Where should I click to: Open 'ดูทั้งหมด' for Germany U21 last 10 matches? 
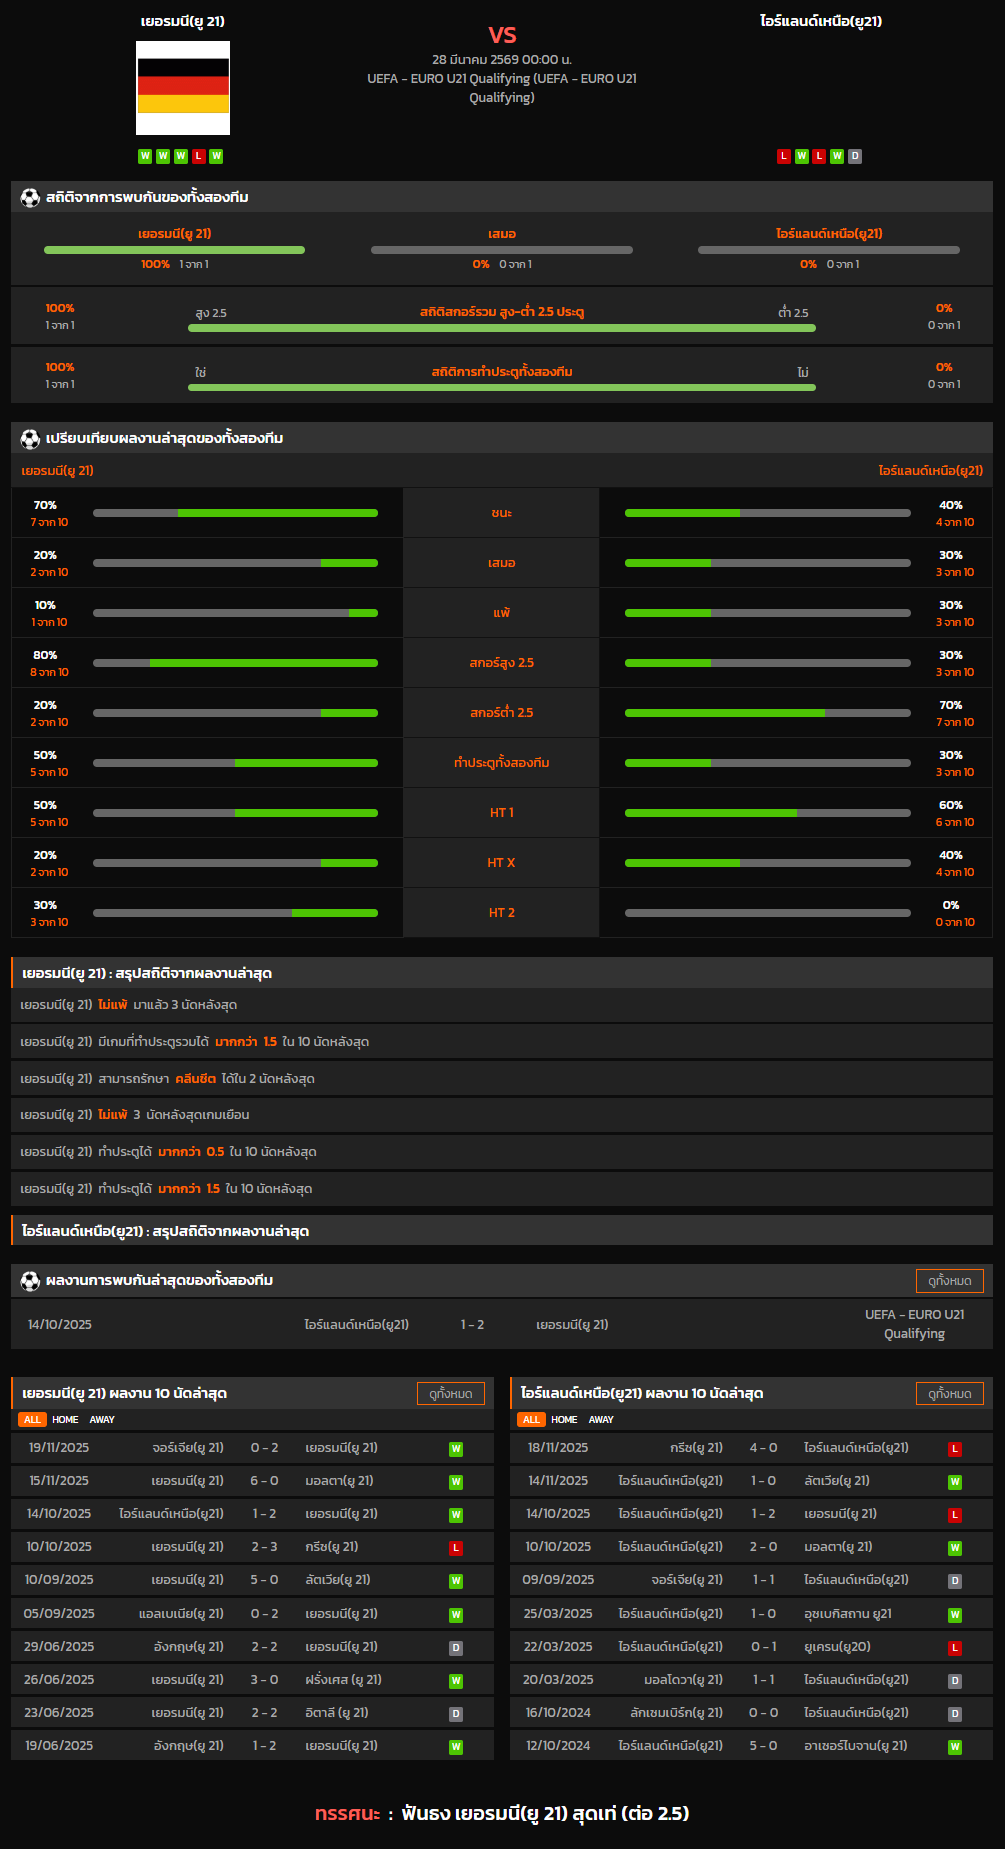pos(450,1393)
